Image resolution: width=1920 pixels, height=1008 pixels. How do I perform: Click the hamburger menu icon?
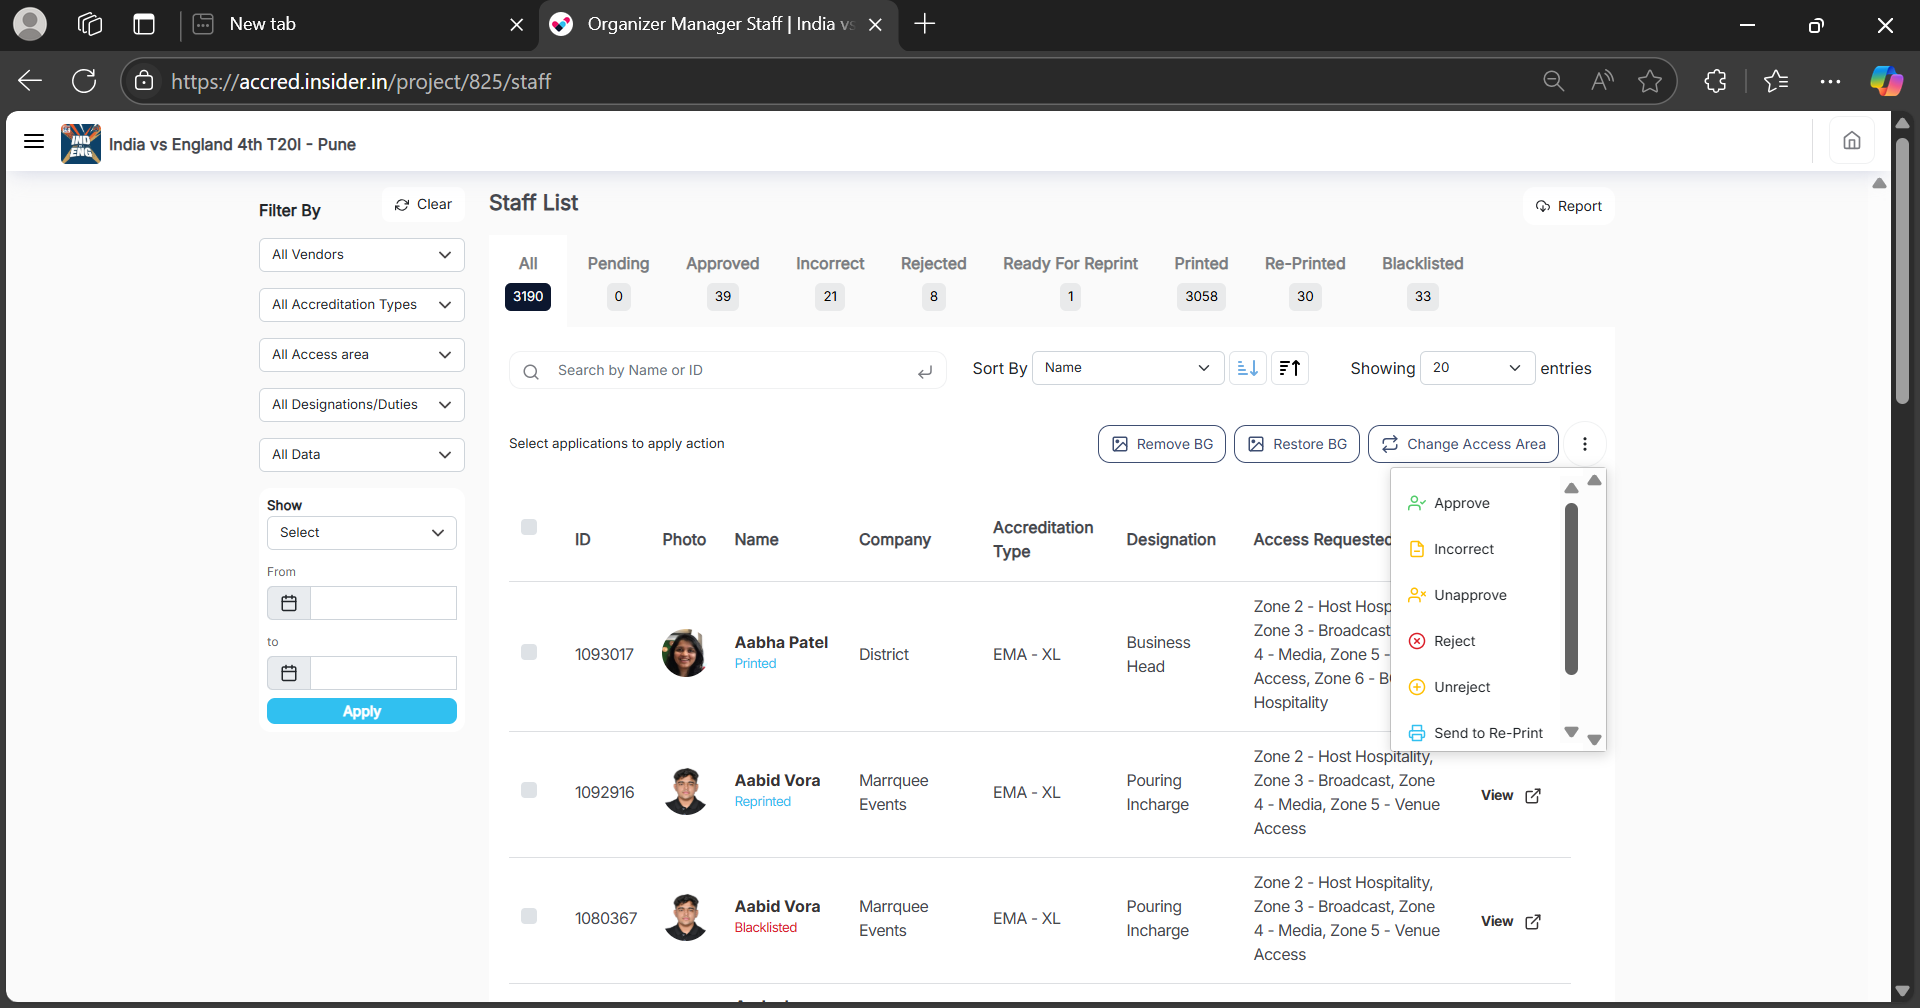click(34, 141)
